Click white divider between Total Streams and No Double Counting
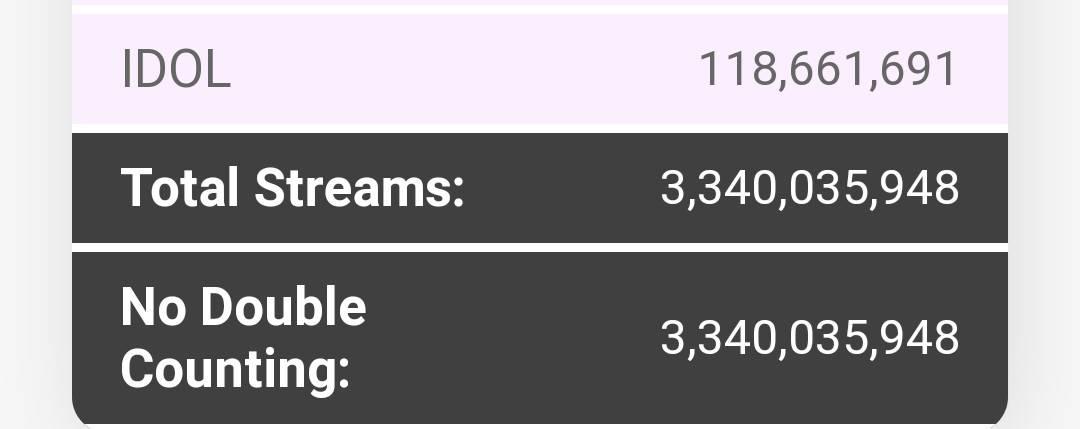This screenshot has height=429, width=1080. [x=540, y=247]
